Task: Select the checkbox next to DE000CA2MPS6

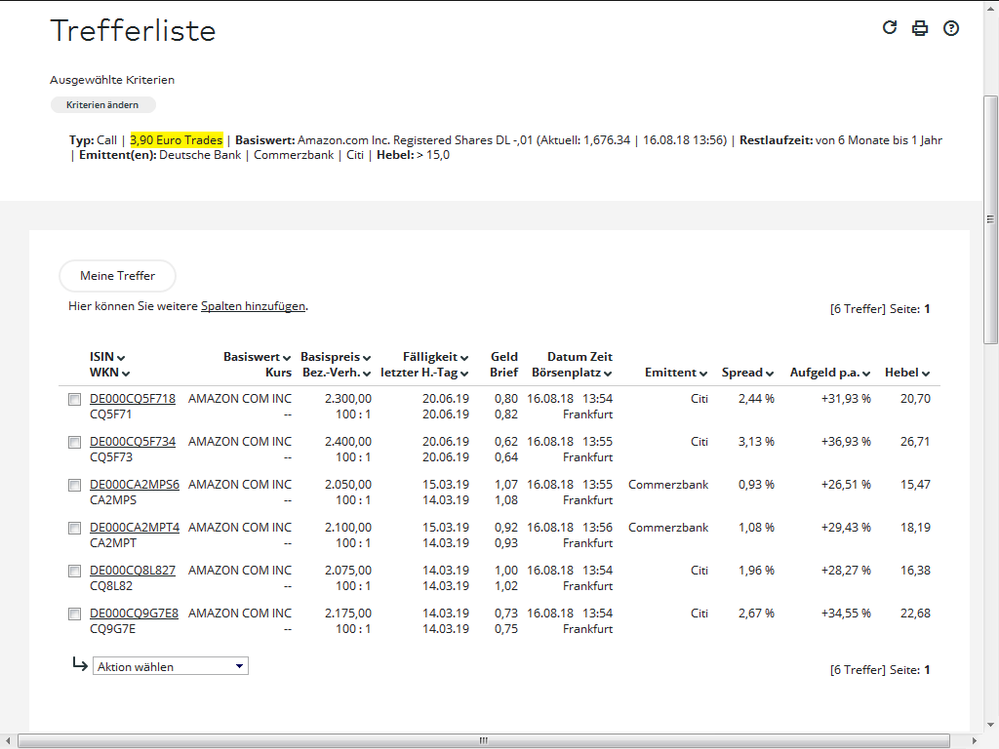Action: click(x=74, y=485)
